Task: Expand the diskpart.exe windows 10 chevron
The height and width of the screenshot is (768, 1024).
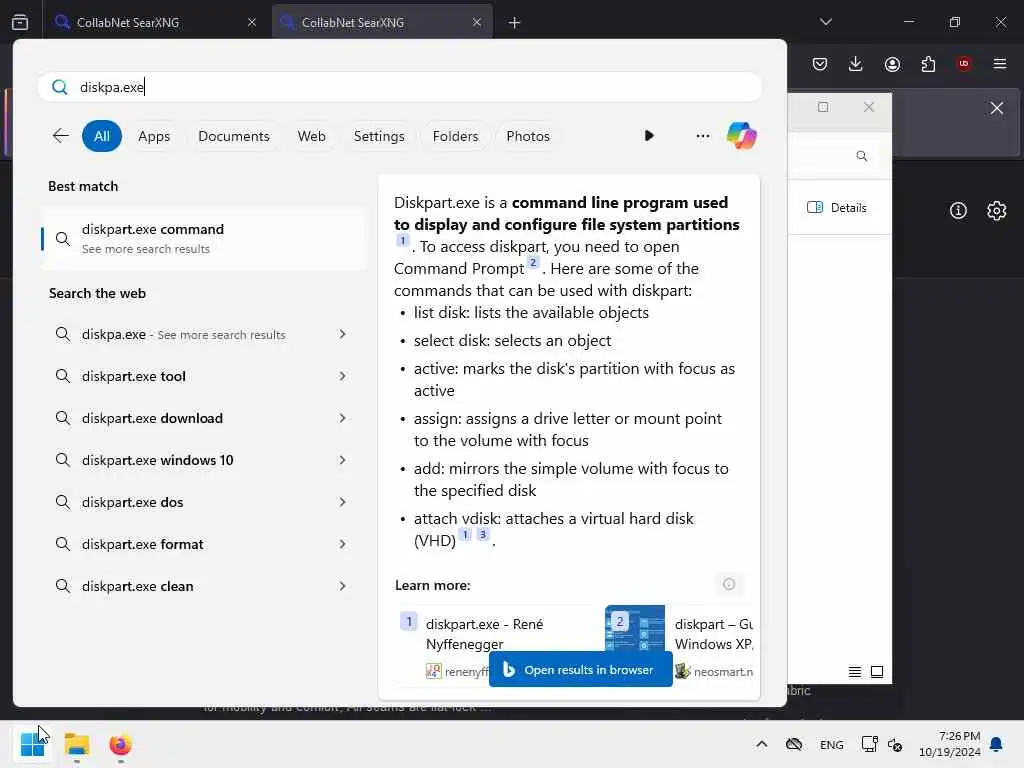Action: click(x=342, y=460)
